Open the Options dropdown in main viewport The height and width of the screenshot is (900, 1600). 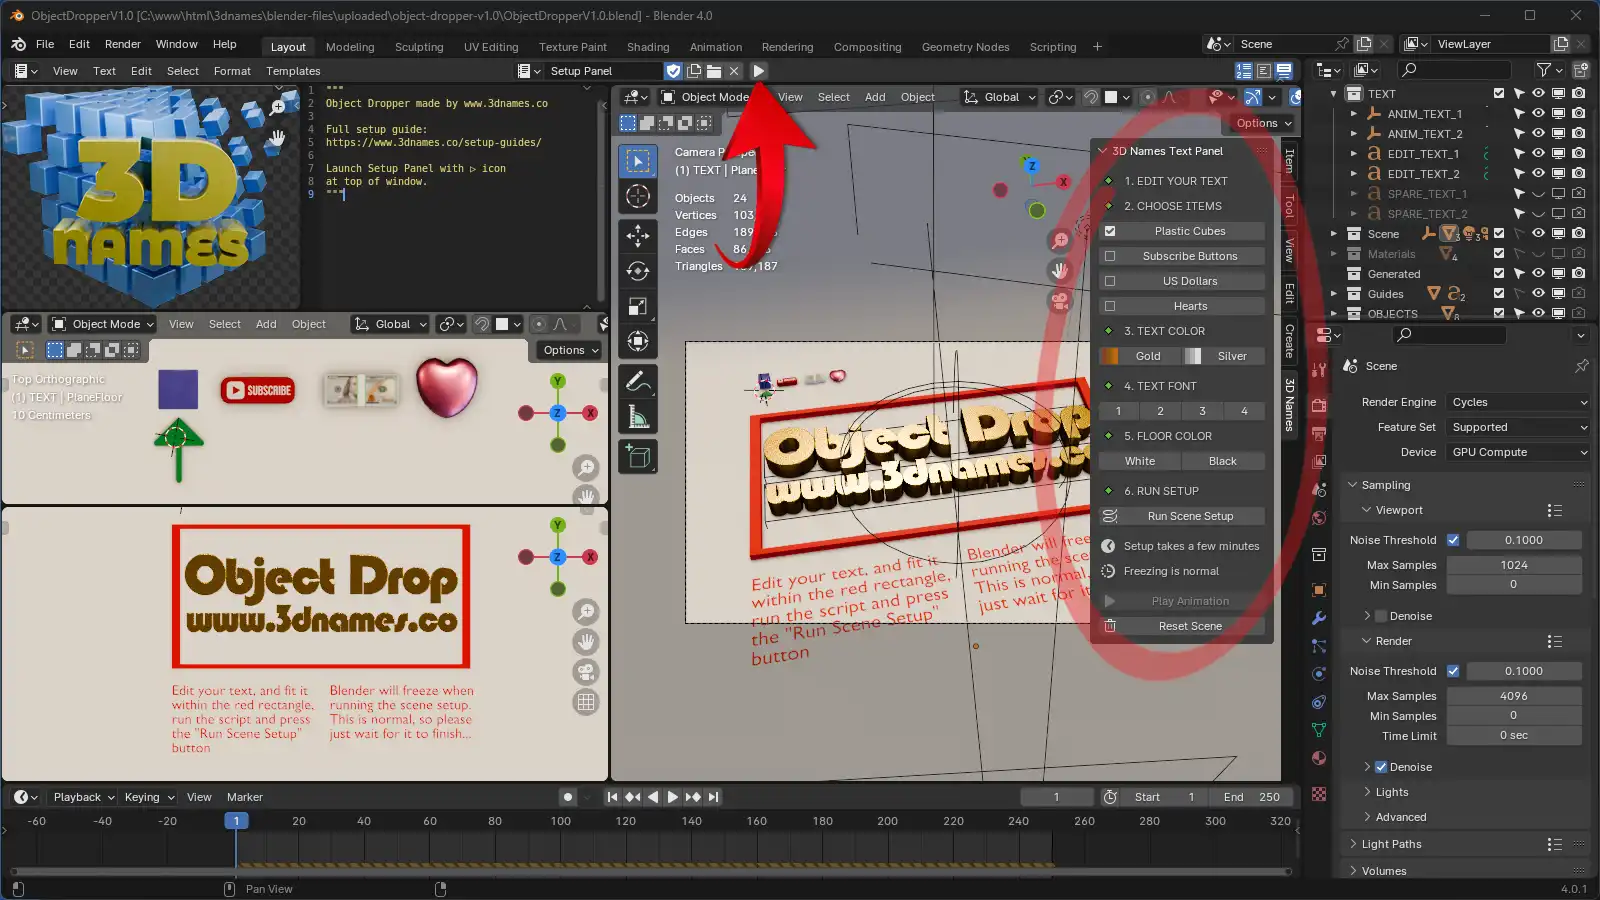(x=1264, y=123)
